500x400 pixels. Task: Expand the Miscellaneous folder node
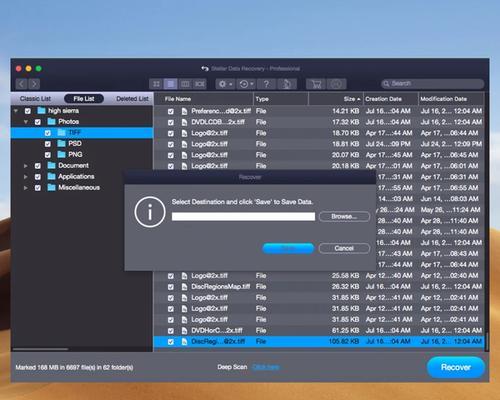coord(26,188)
